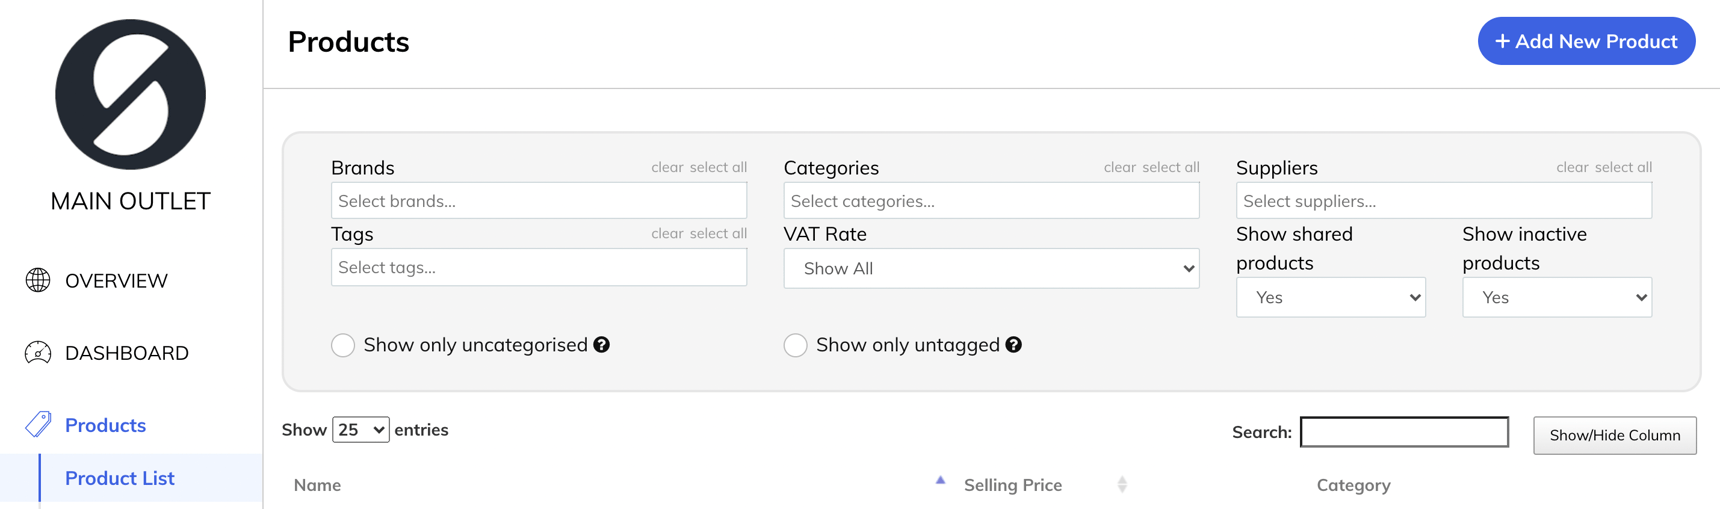Sort by Selling Price column arrows
This screenshot has width=1720, height=509.
tap(1122, 485)
